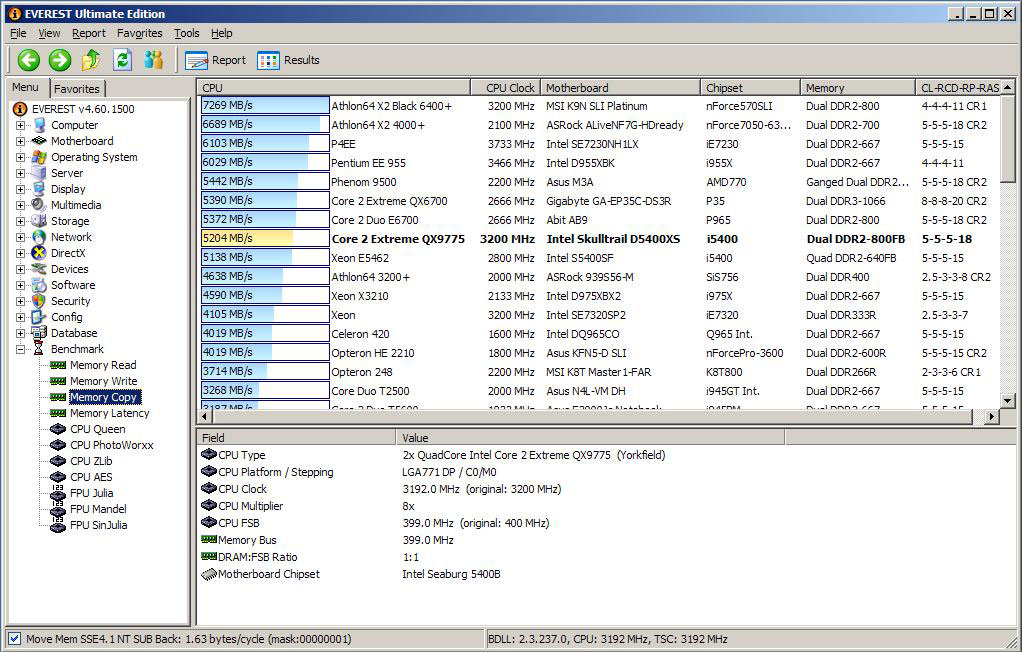Select the Server tree icon
Viewport: 1022px width, 652px height.
(39, 173)
